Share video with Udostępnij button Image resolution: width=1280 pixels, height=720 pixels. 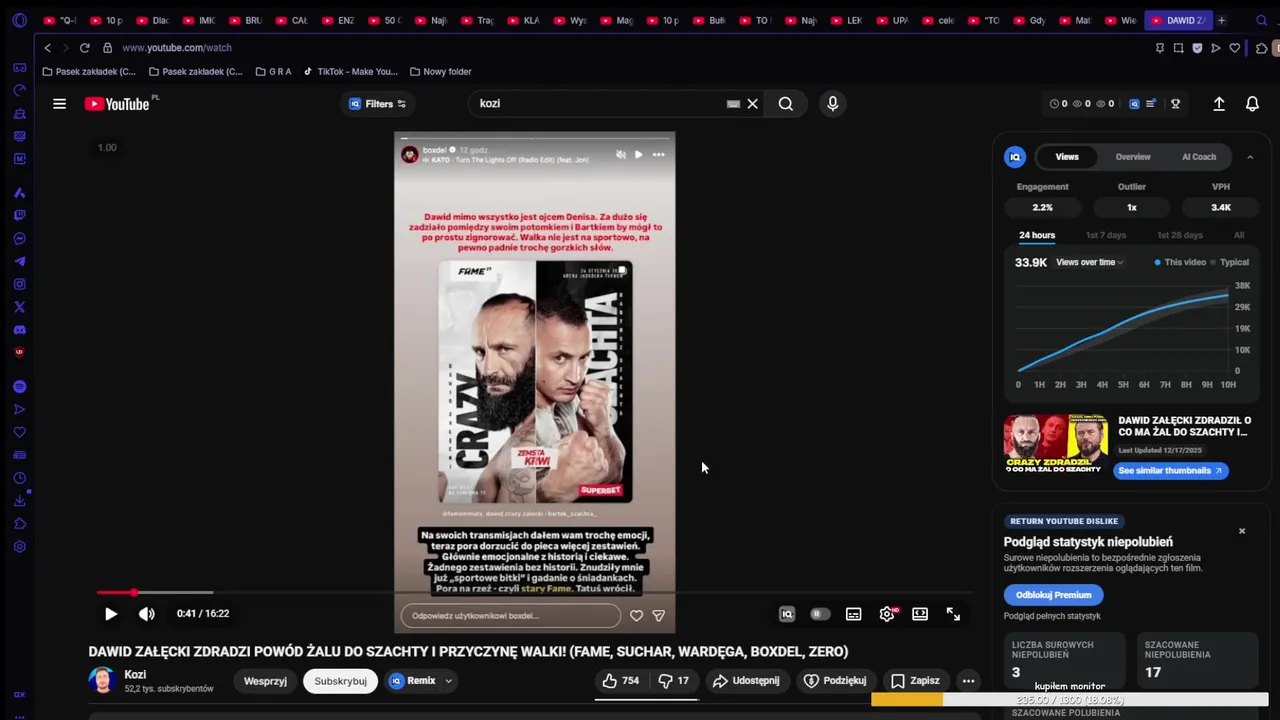point(745,681)
